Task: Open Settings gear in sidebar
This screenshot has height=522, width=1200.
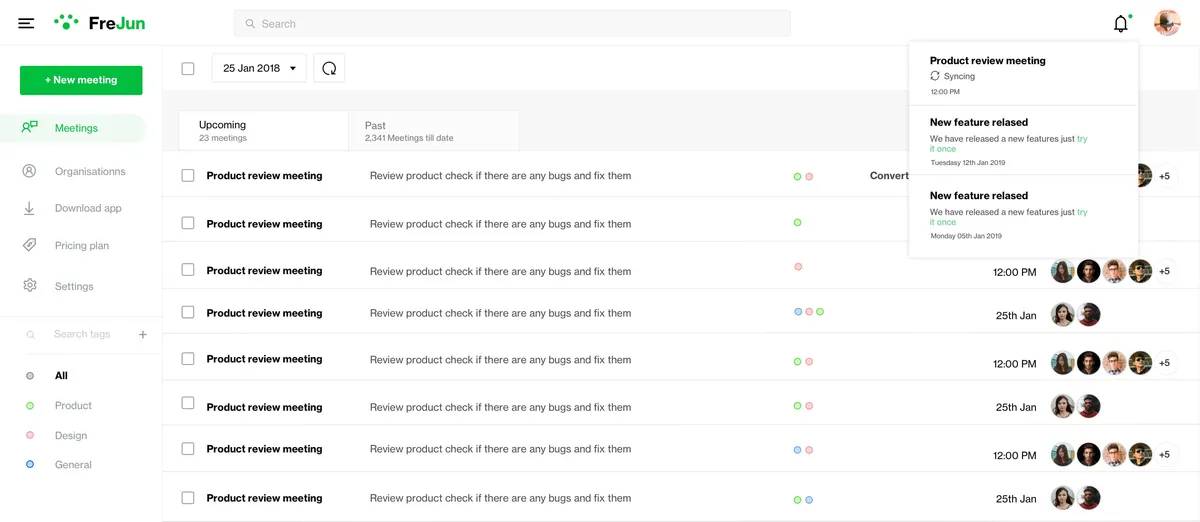Action: pos(30,286)
